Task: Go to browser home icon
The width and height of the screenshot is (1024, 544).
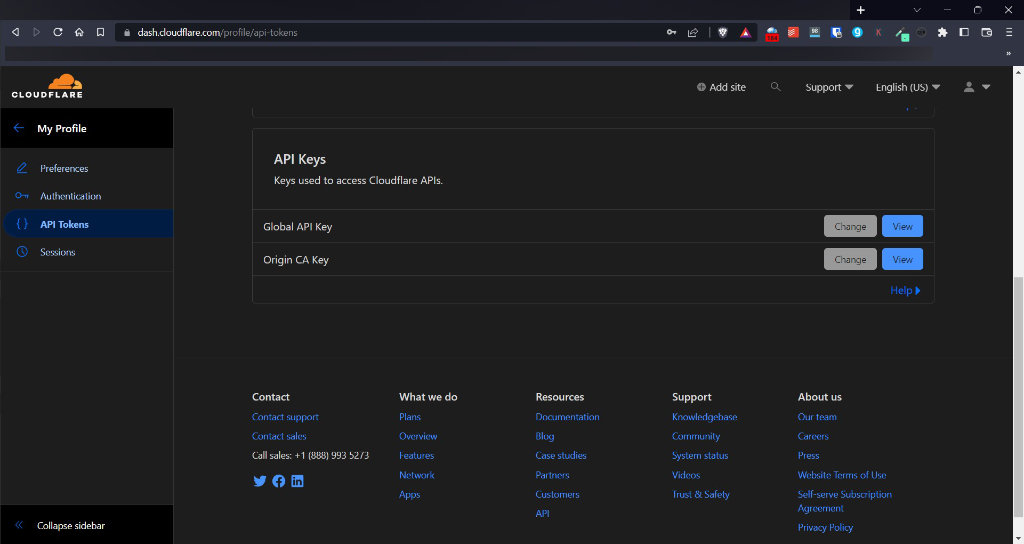Action: pyautogui.click(x=79, y=32)
